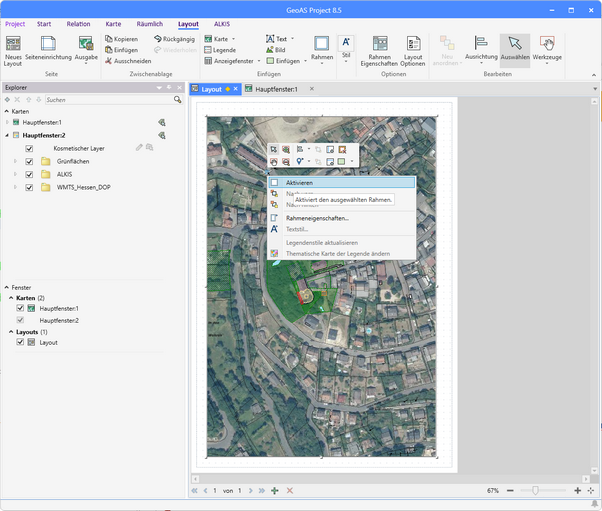Expand the ALKIS folder
Viewport: 602px width, 511px height.
(x=15, y=174)
